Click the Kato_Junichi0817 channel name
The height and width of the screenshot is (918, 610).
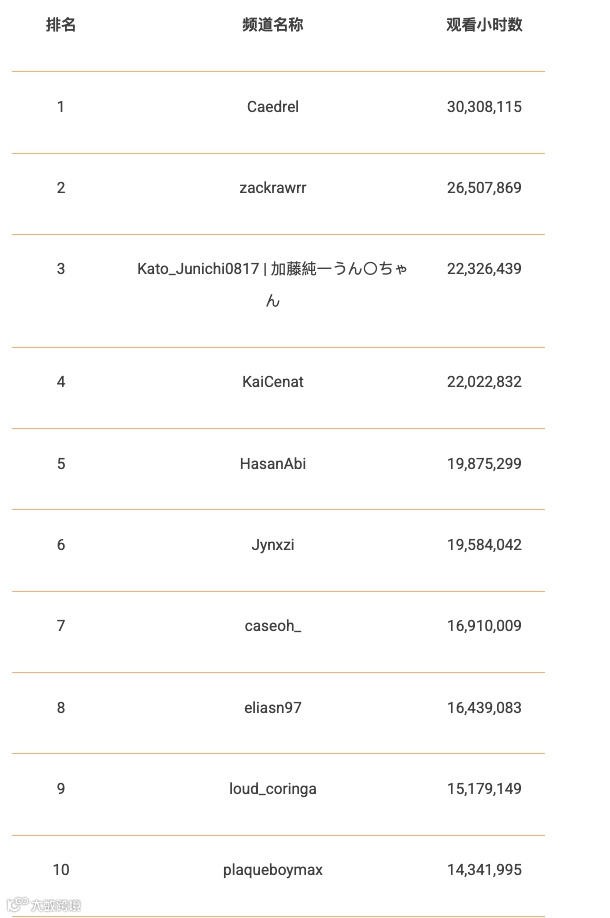(273, 269)
